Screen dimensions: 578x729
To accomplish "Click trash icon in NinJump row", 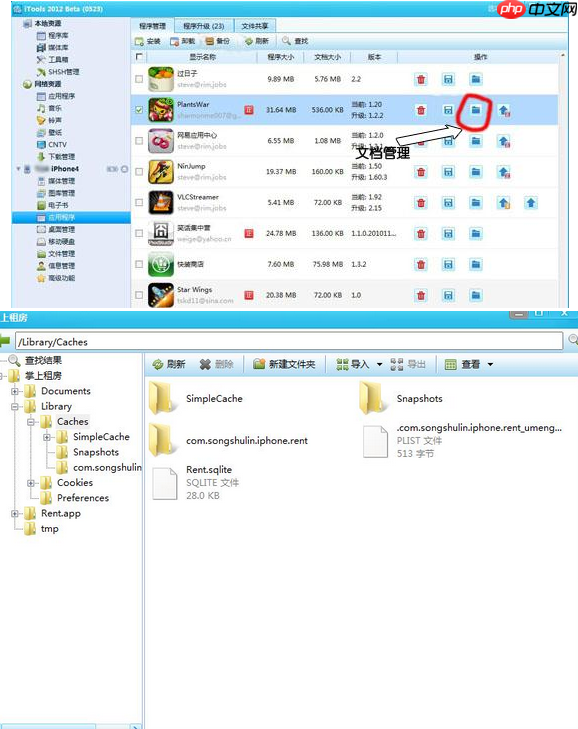I will pyautogui.click(x=421, y=172).
